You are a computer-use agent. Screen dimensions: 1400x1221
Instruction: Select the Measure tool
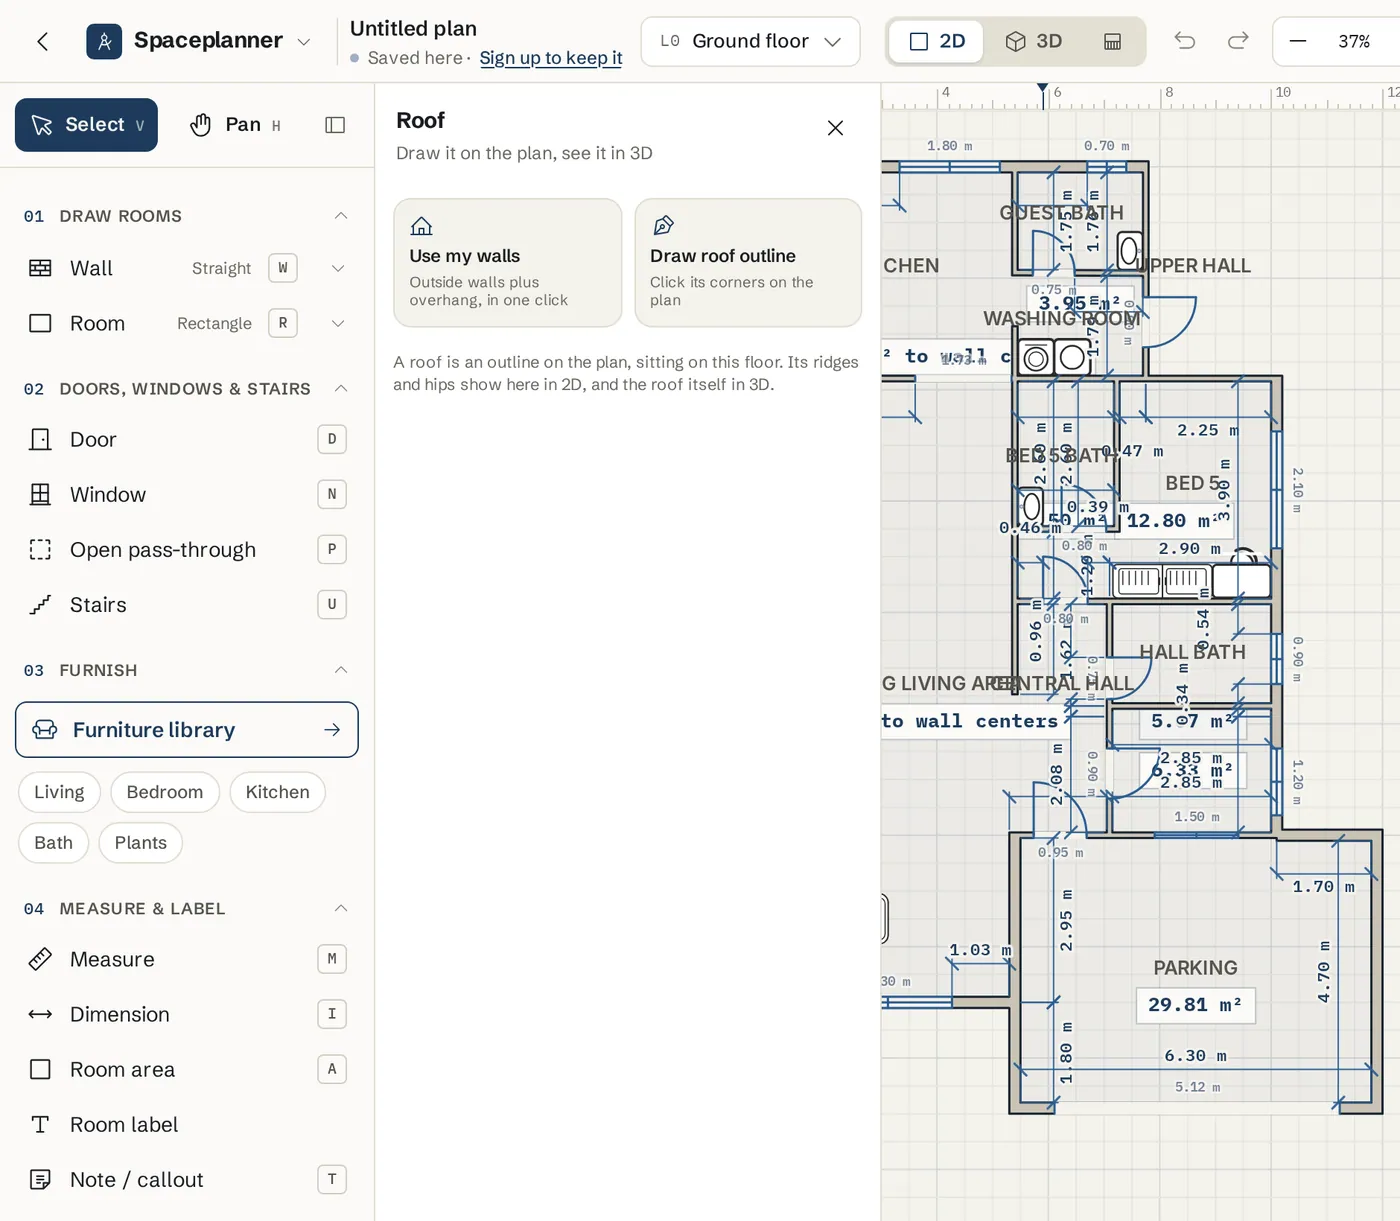pyautogui.click(x=186, y=959)
